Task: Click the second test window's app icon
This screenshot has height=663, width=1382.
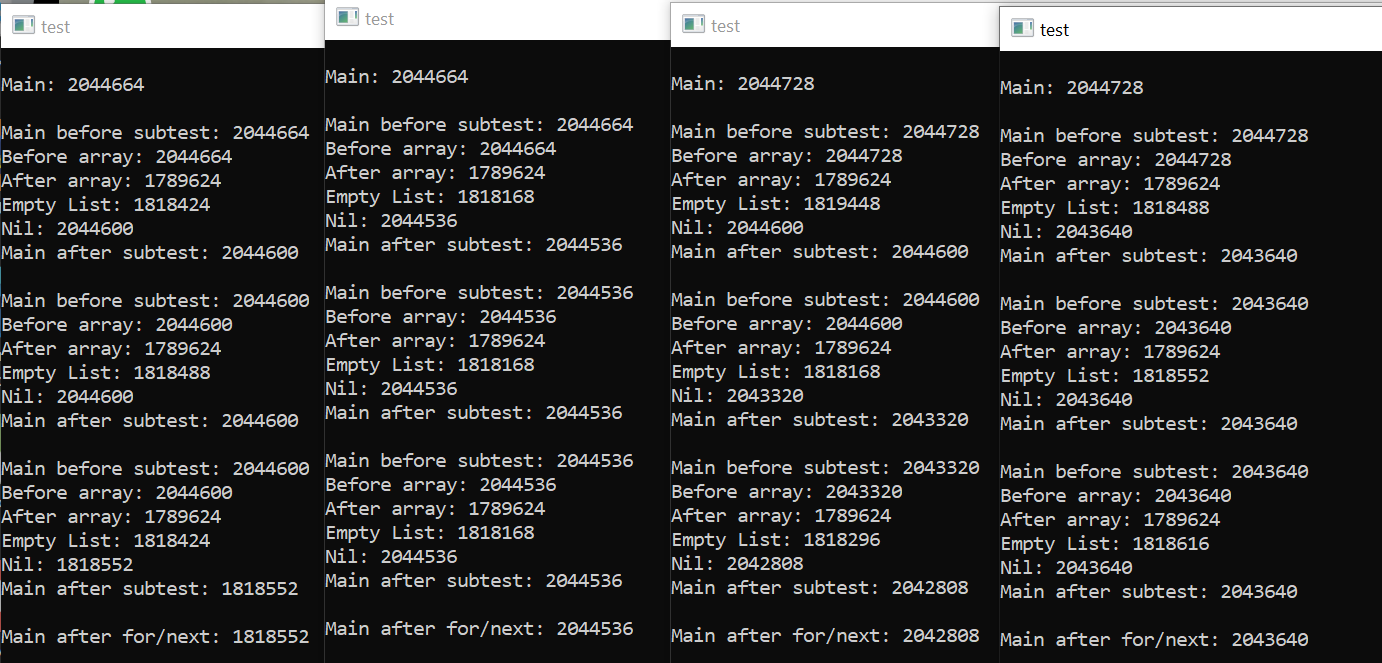Action: click(347, 17)
